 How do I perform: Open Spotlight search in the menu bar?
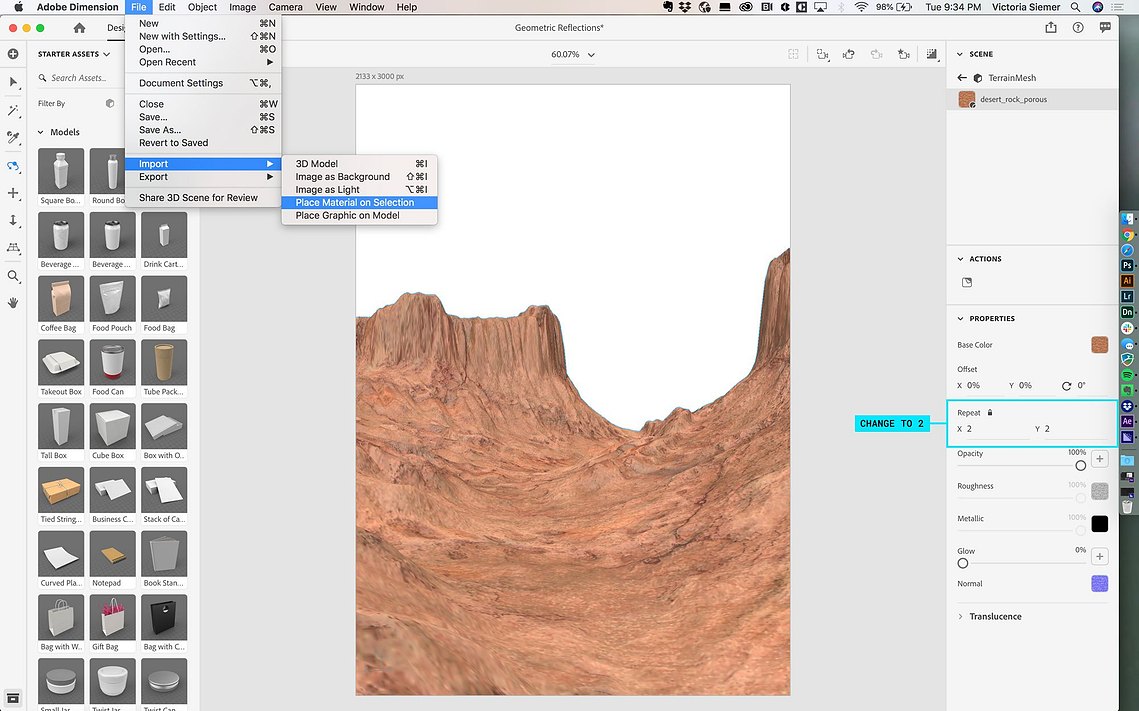click(1075, 7)
